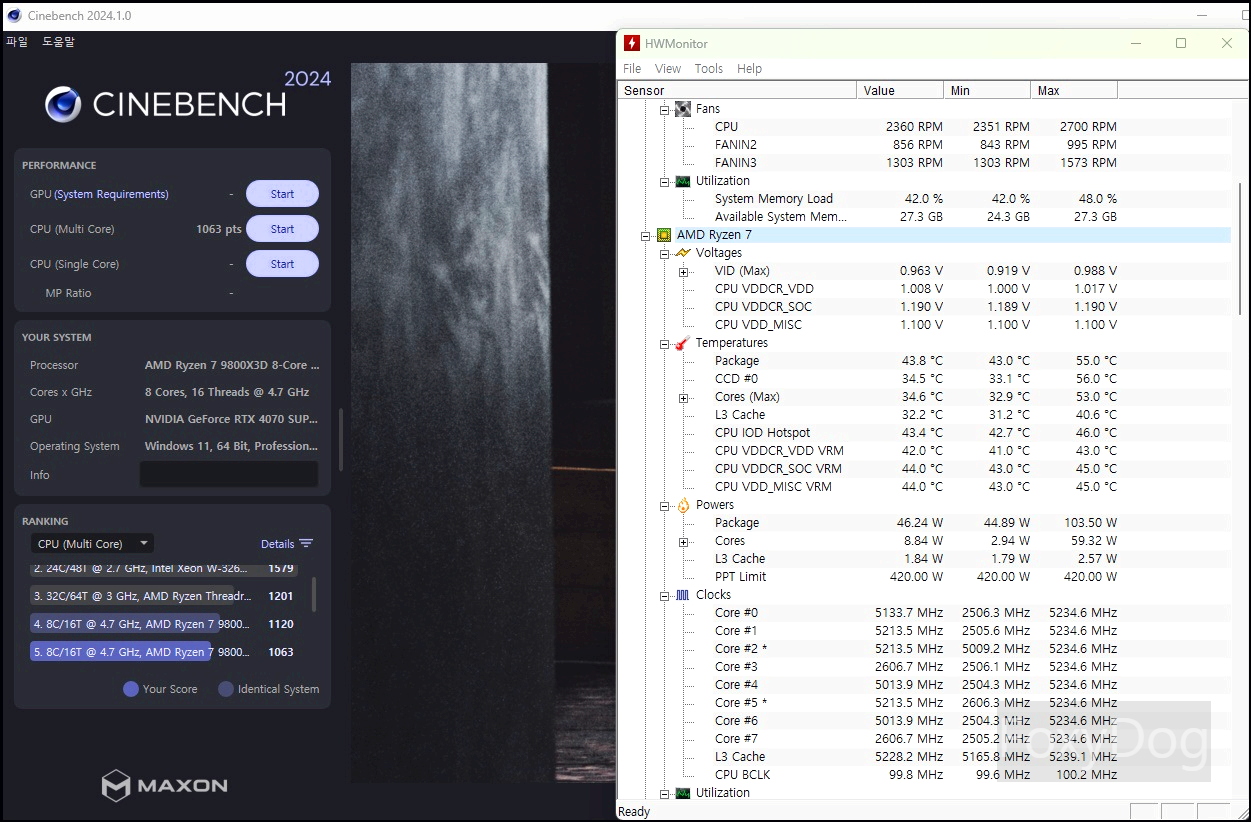Select the Threadripper ranking entry 1201
Image resolution: width=1251 pixels, height=822 pixels.
tap(165, 596)
